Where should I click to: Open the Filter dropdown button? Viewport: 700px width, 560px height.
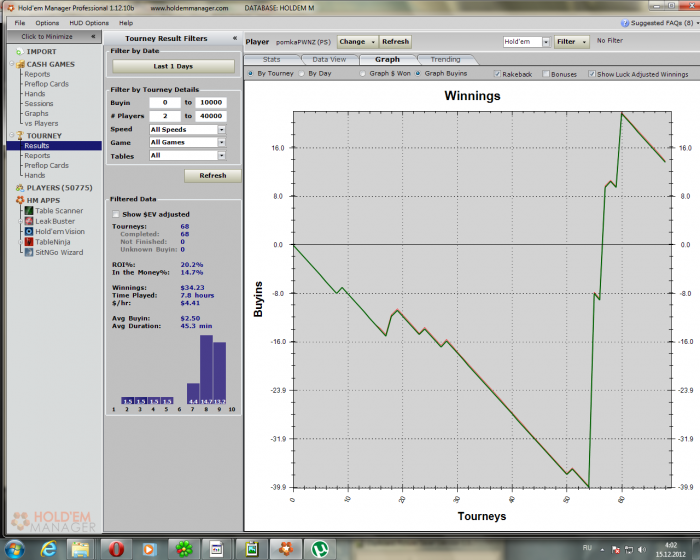(572, 42)
